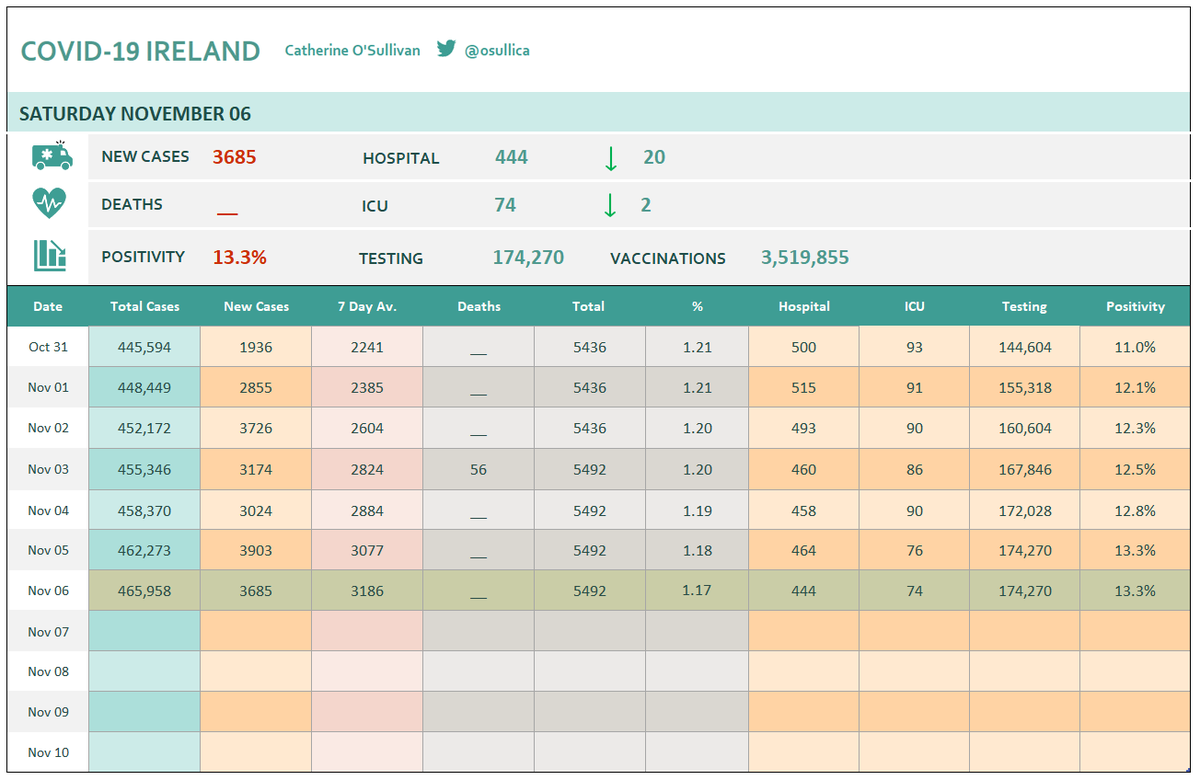The width and height of the screenshot is (1200, 780).
Task: Select the author name Catherine O'Sullivan
Action: [352, 50]
